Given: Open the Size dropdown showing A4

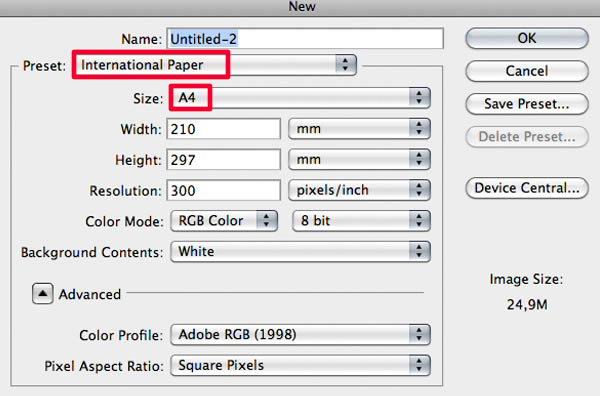Looking at the screenshot, I should 300,98.
